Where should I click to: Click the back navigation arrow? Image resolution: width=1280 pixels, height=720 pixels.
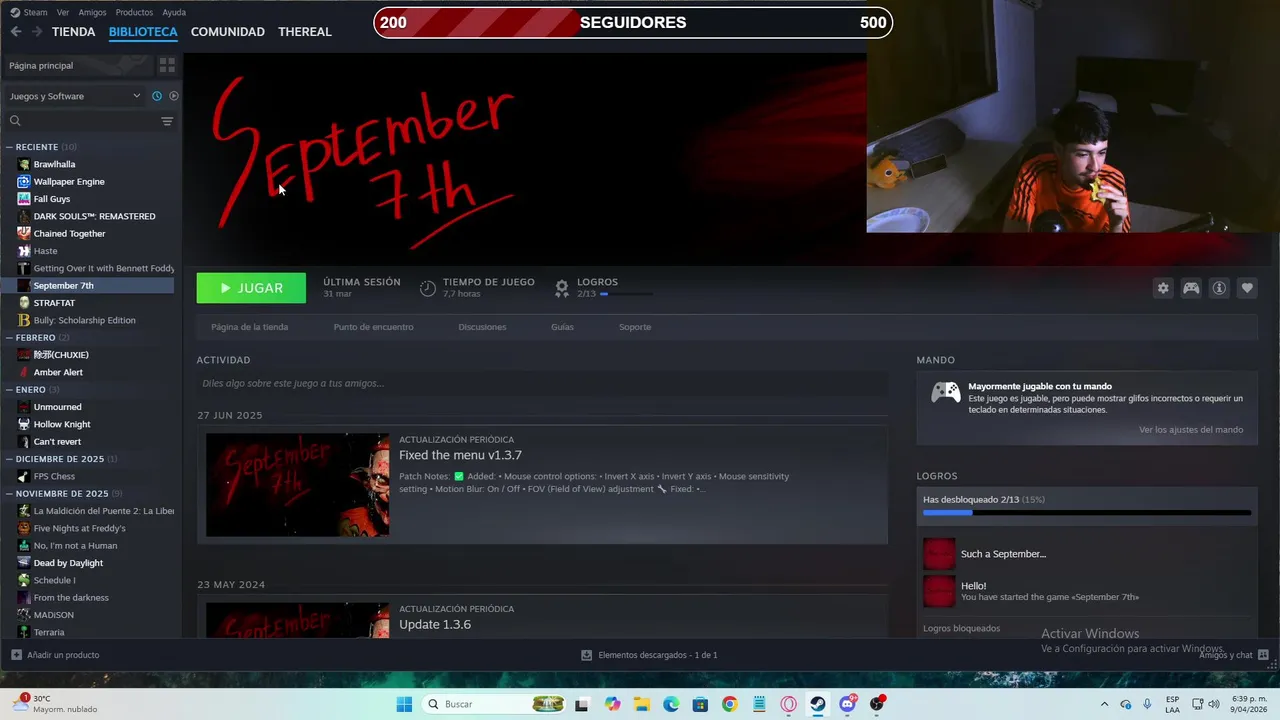(15, 32)
